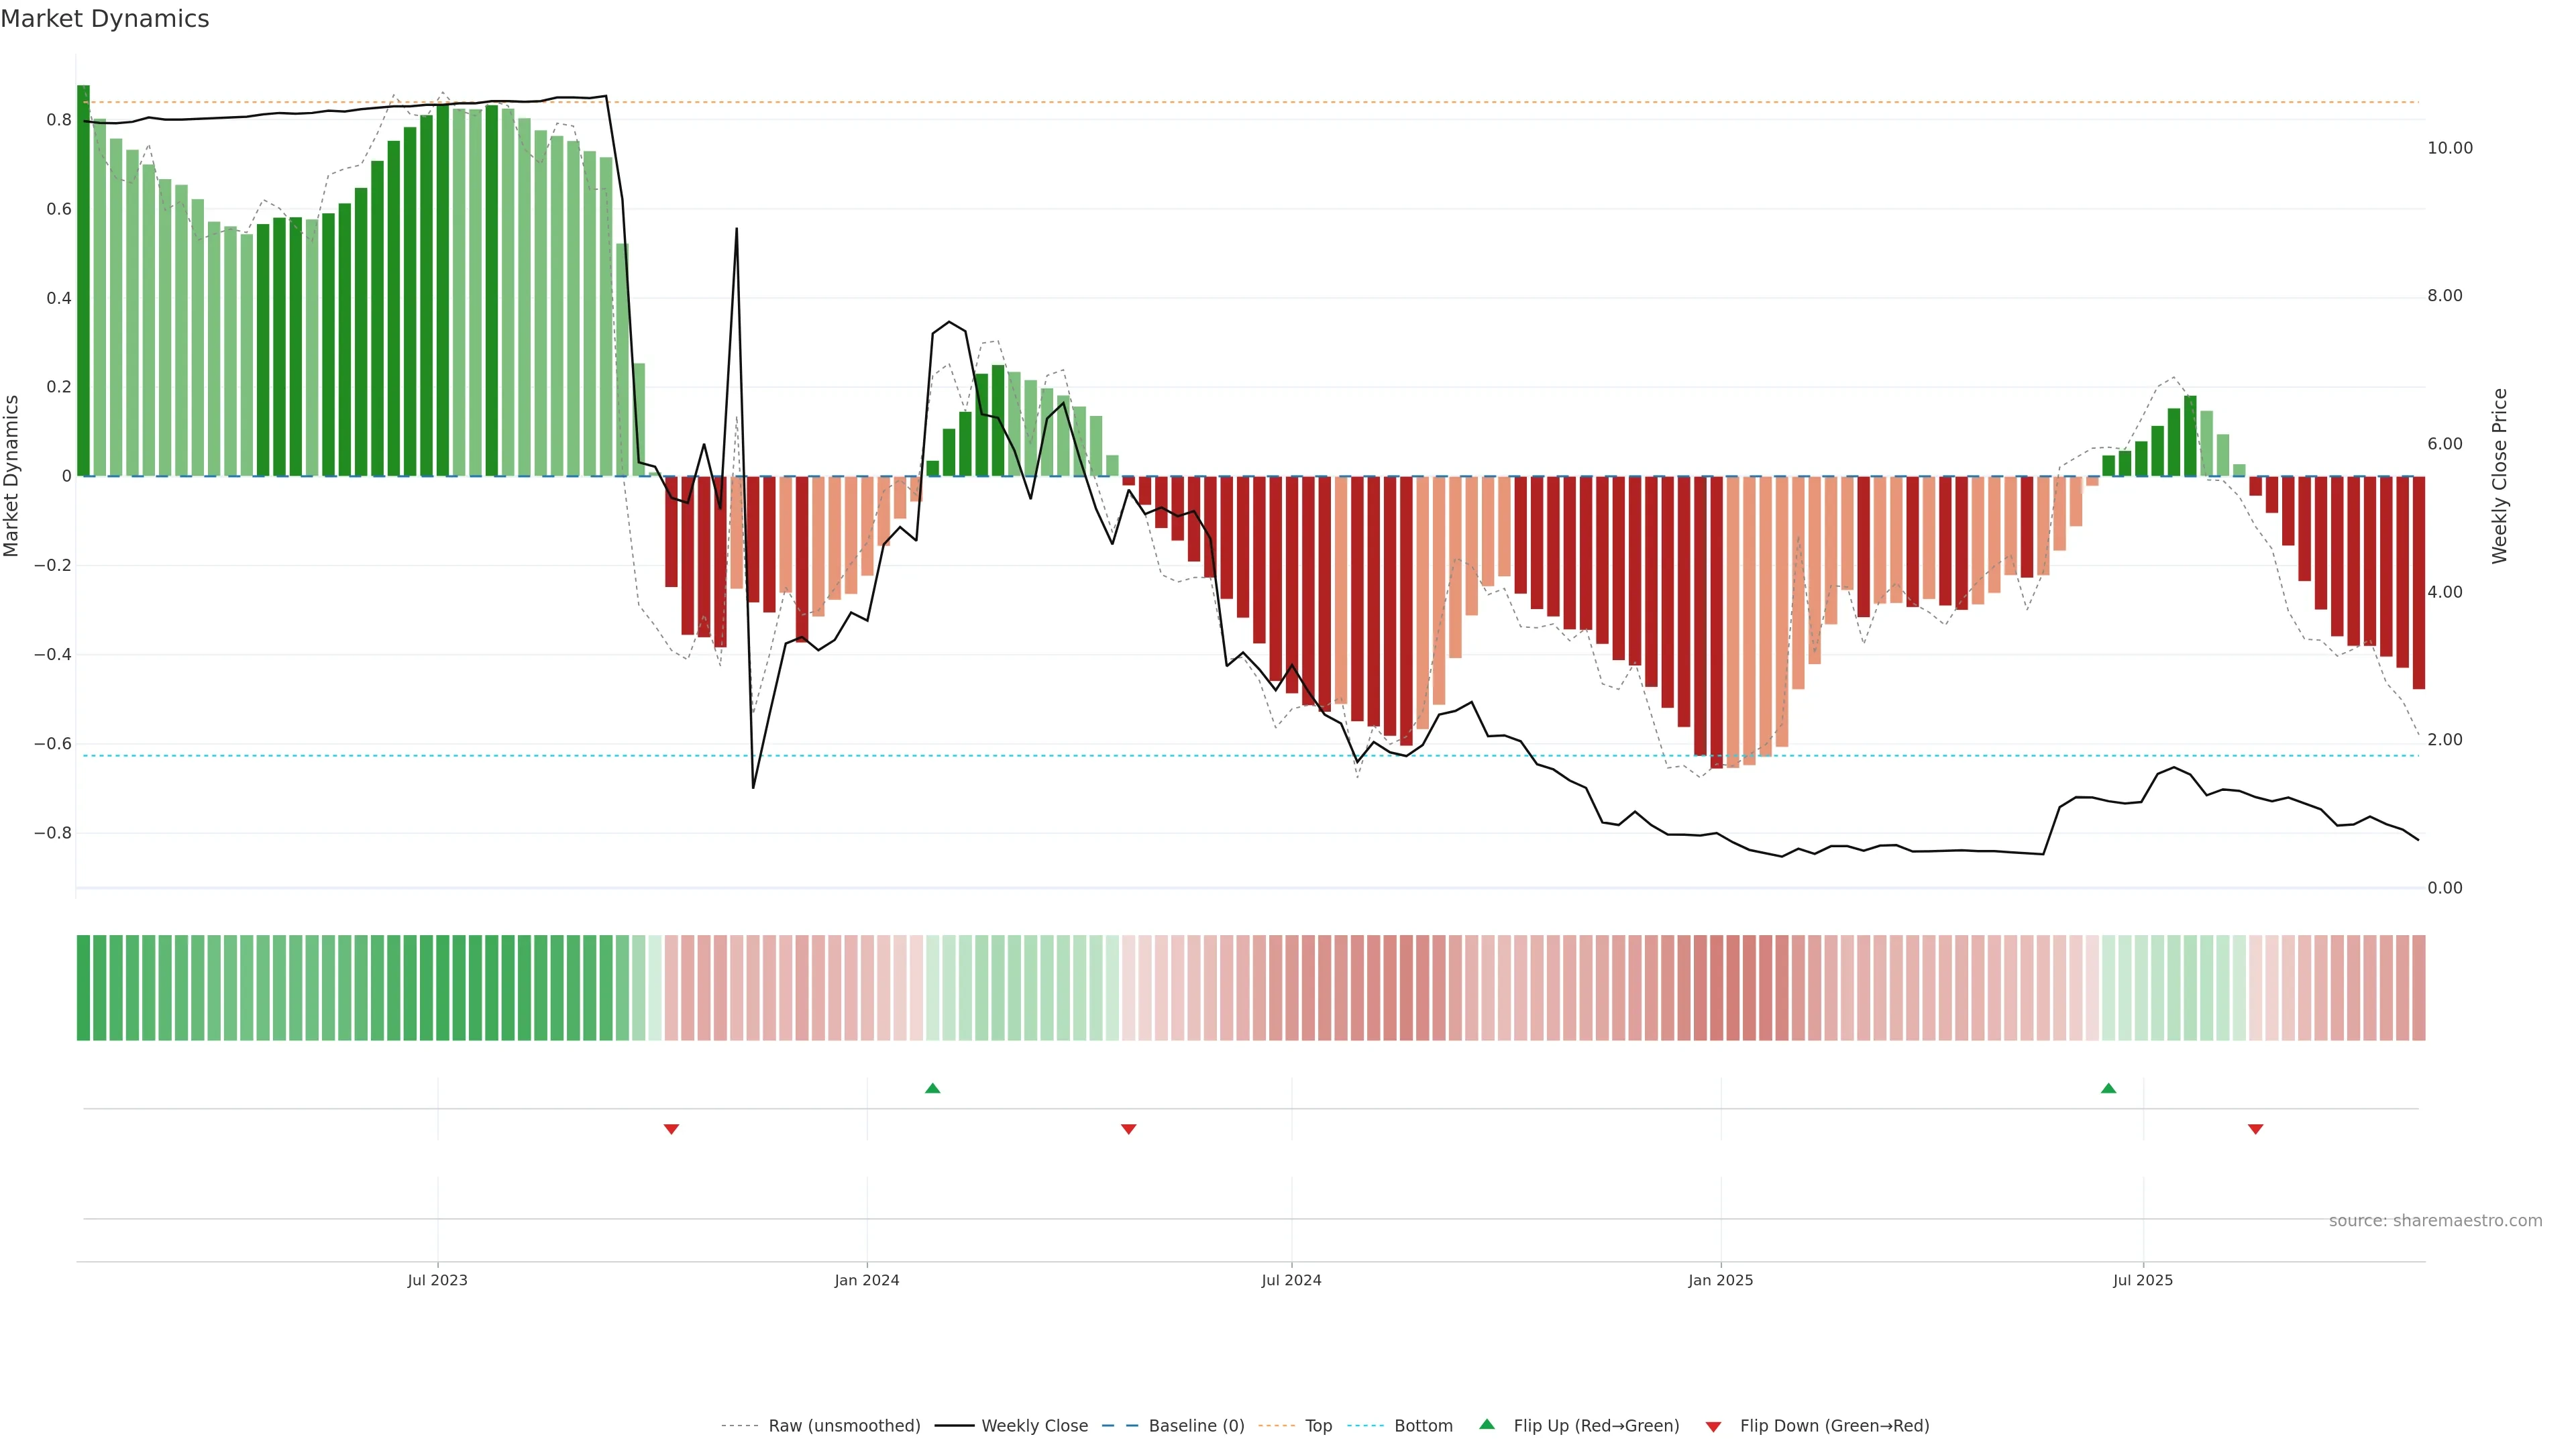Image resolution: width=2576 pixels, height=1449 pixels.
Task: Click the tallest dark green bar at chart start
Action: (83, 280)
